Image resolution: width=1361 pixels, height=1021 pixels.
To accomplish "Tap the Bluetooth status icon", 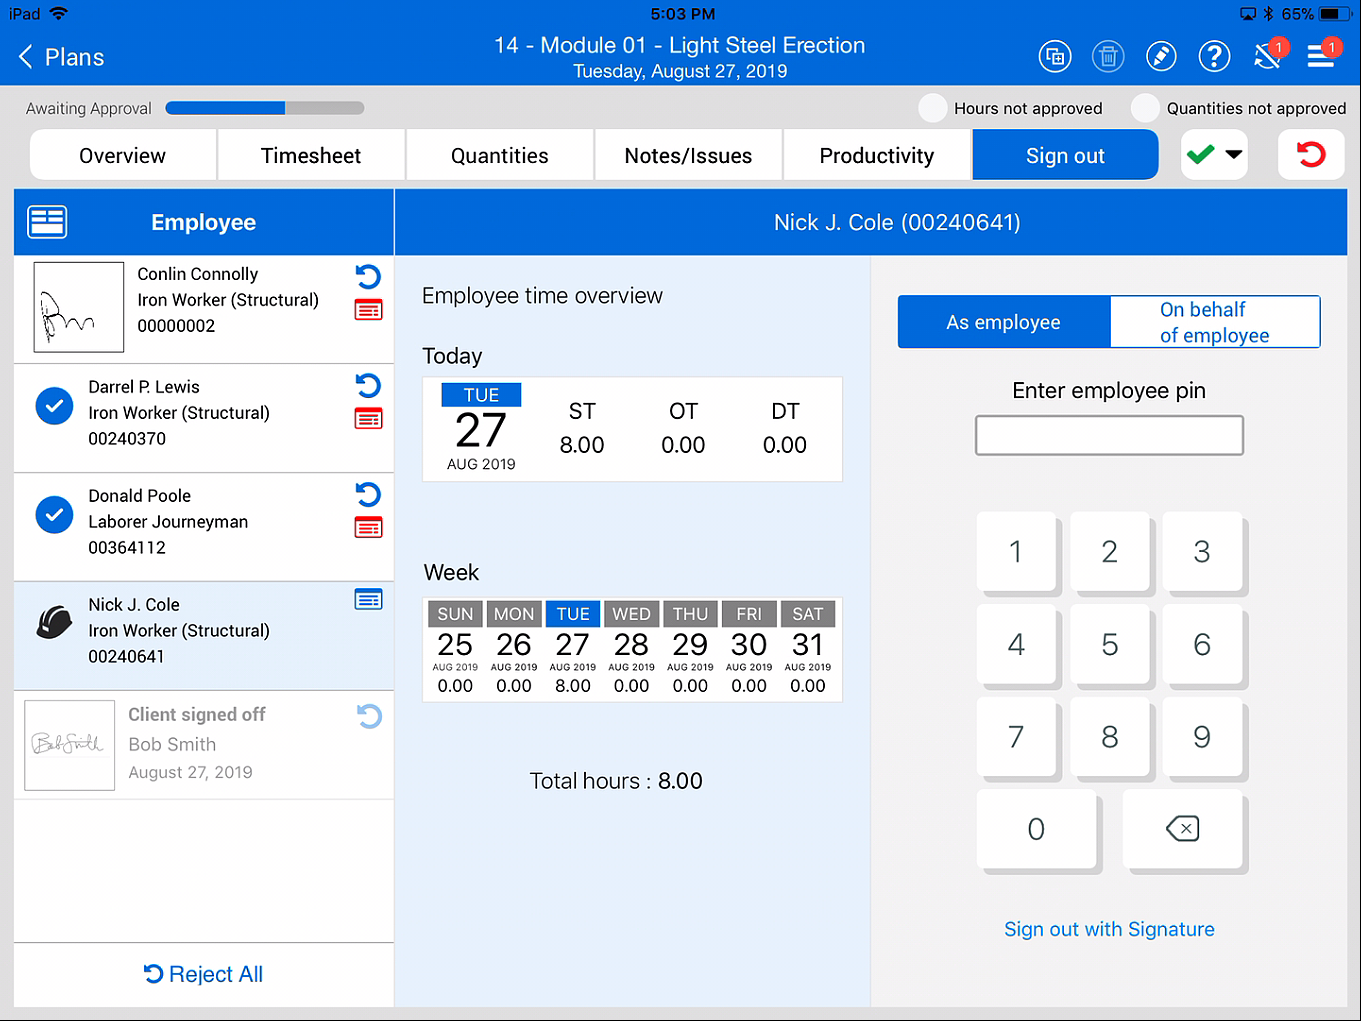I will pos(1268,14).
